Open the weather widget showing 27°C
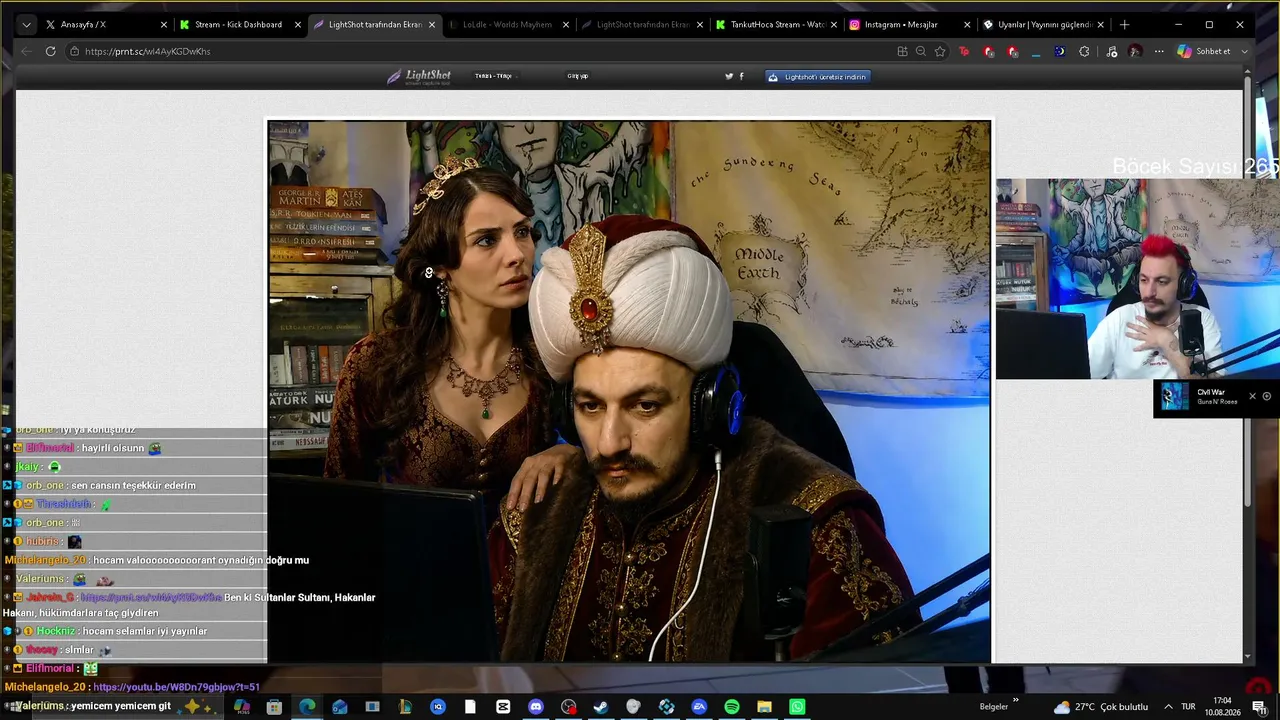Screen dimensions: 1280x720 1101,707
